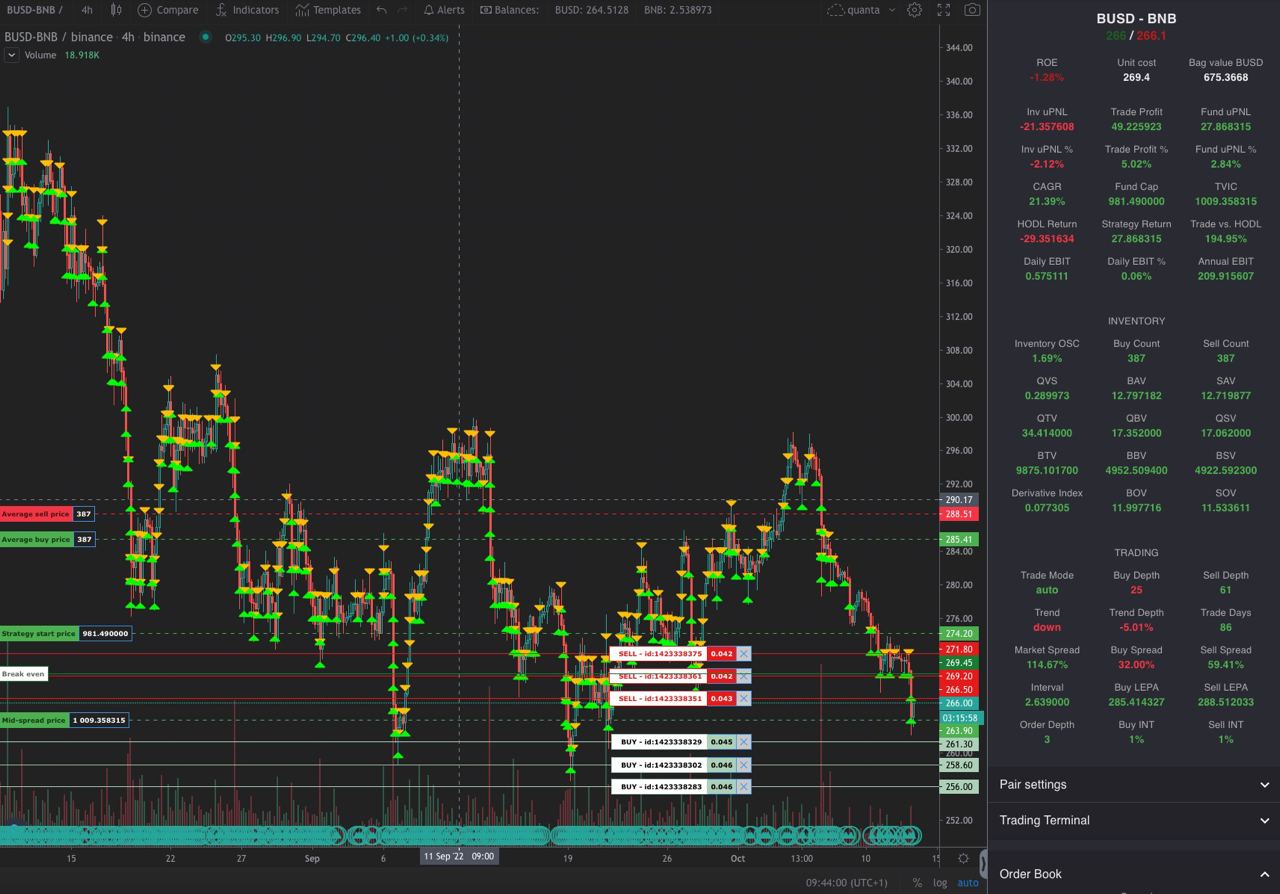Click the BUSD - BNB panel title
Image resolution: width=1280 pixels, height=894 pixels.
click(x=1136, y=18)
